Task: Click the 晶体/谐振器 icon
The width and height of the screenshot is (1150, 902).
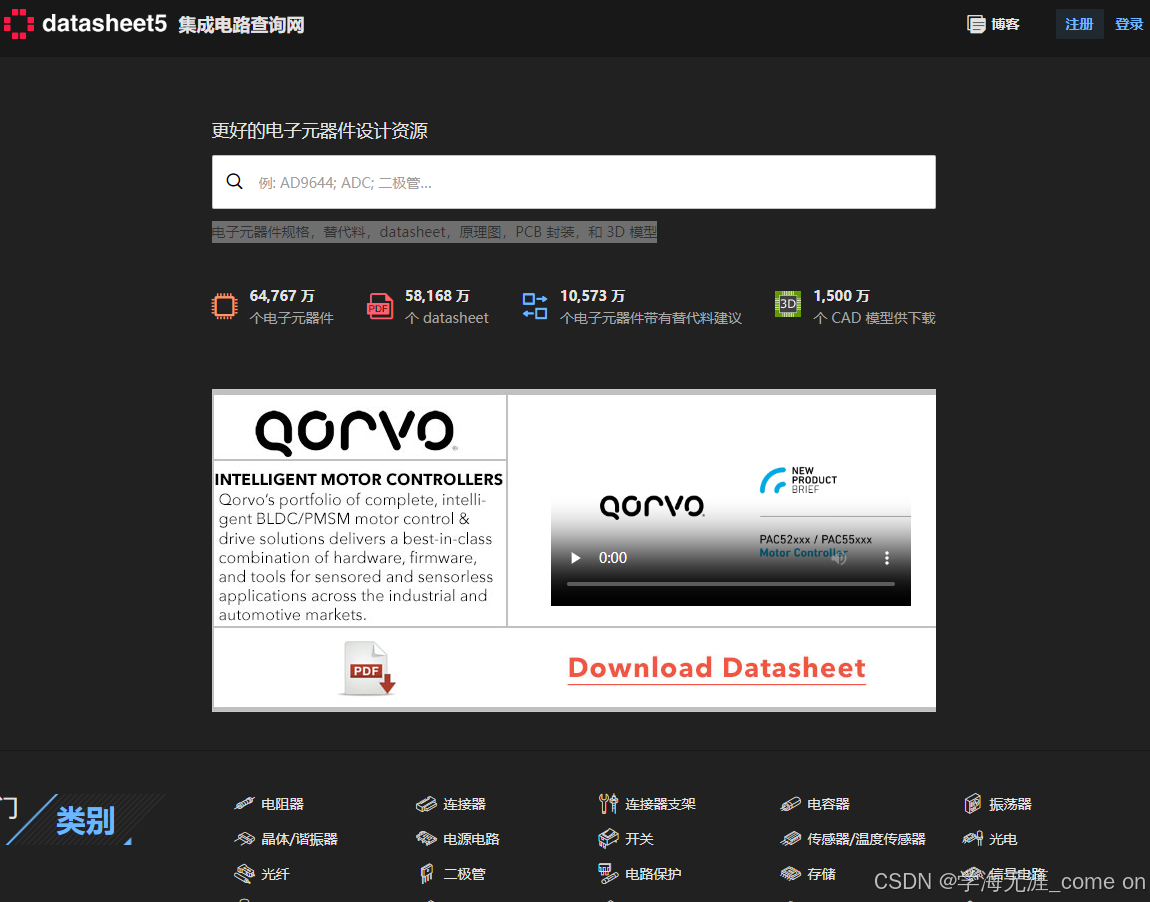Action: [x=244, y=839]
